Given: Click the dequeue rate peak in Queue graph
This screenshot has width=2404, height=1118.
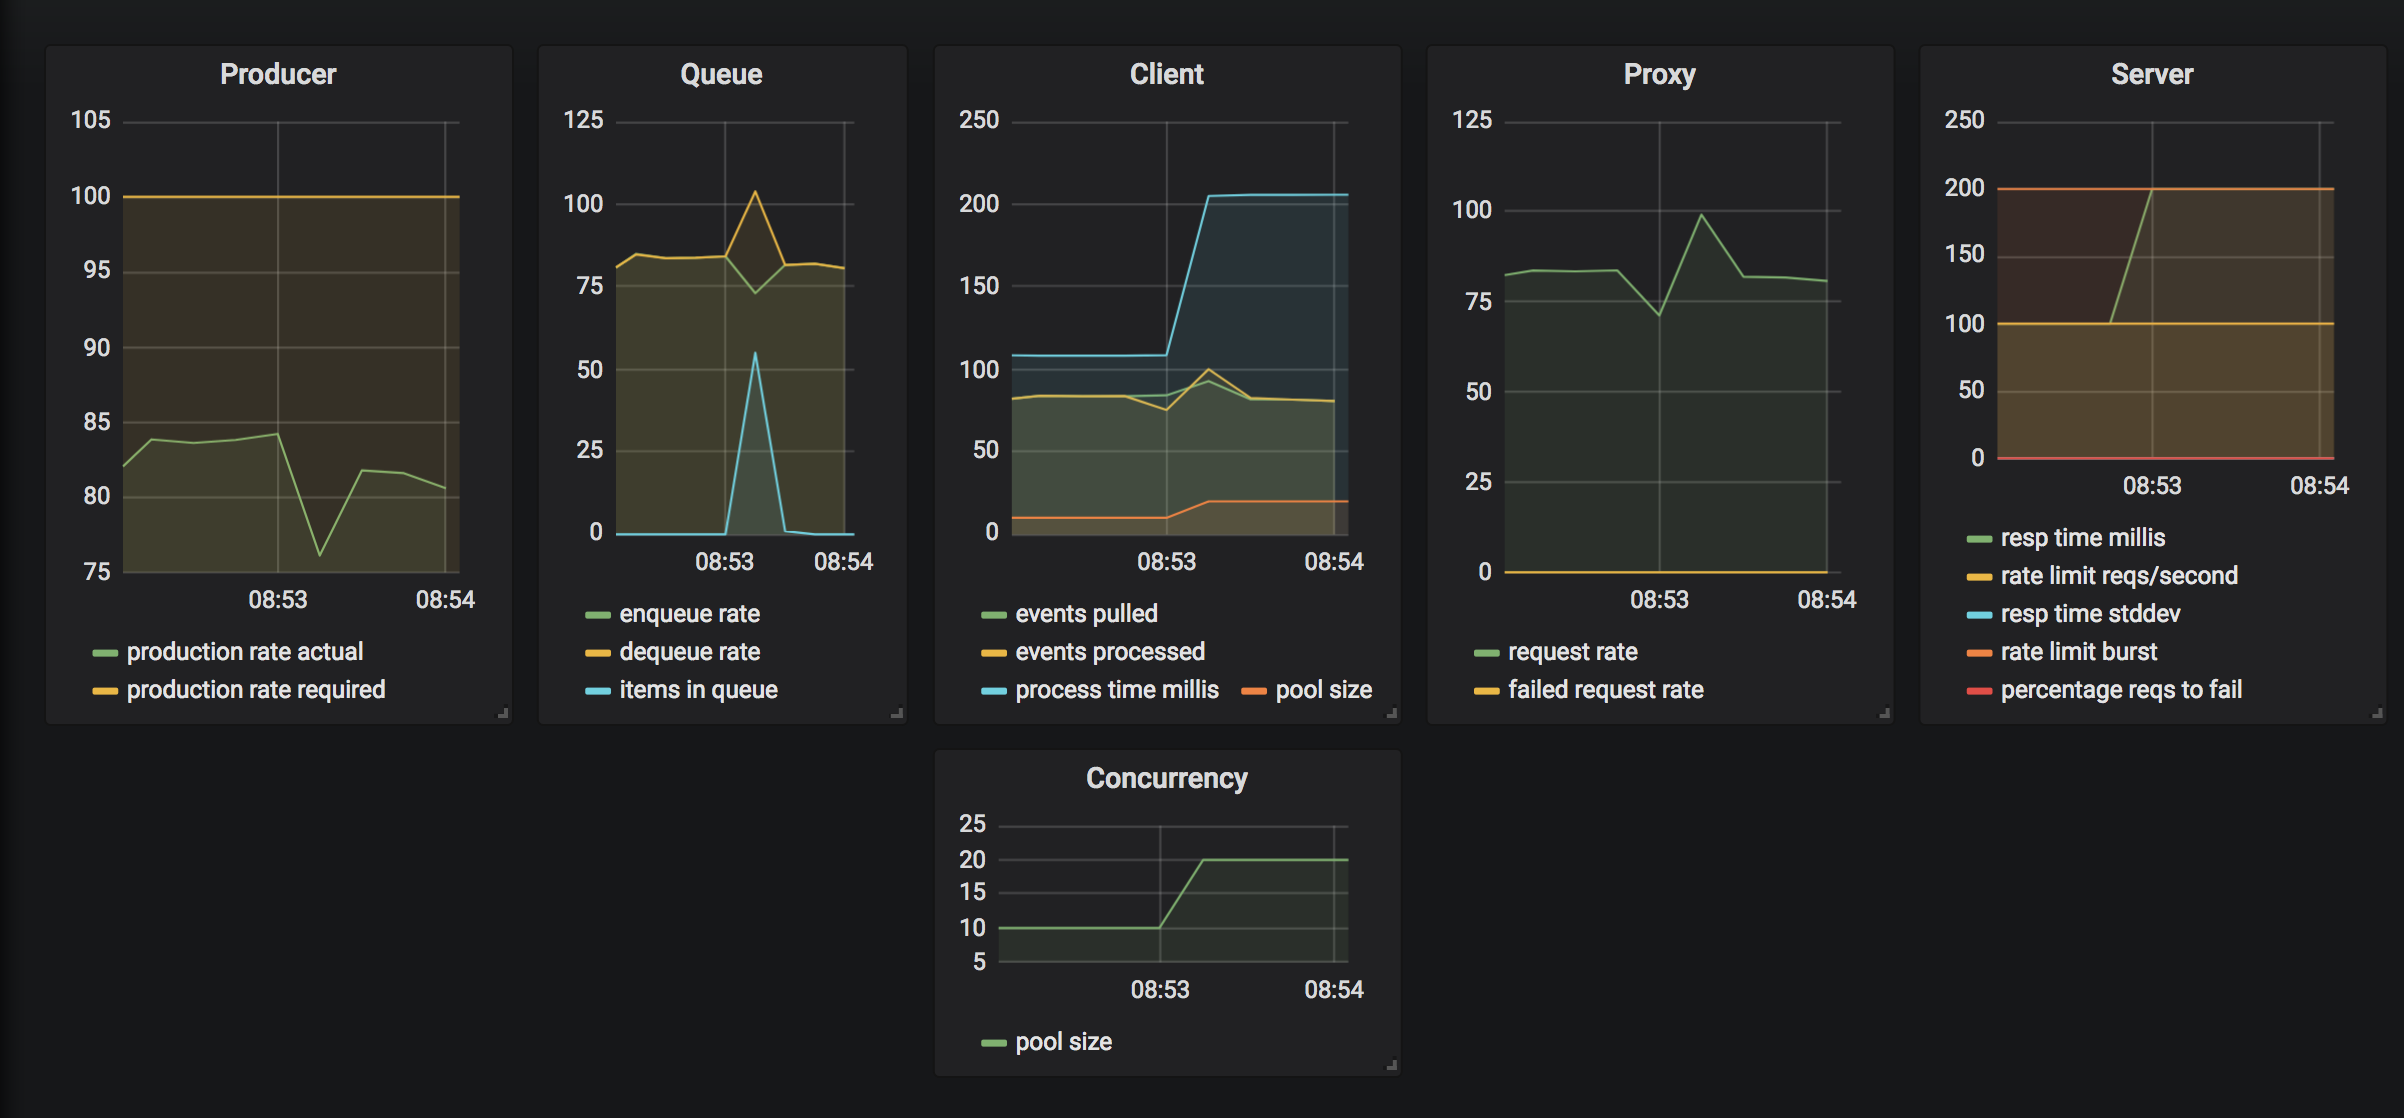Looking at the screenshot, I should [755, 192].
